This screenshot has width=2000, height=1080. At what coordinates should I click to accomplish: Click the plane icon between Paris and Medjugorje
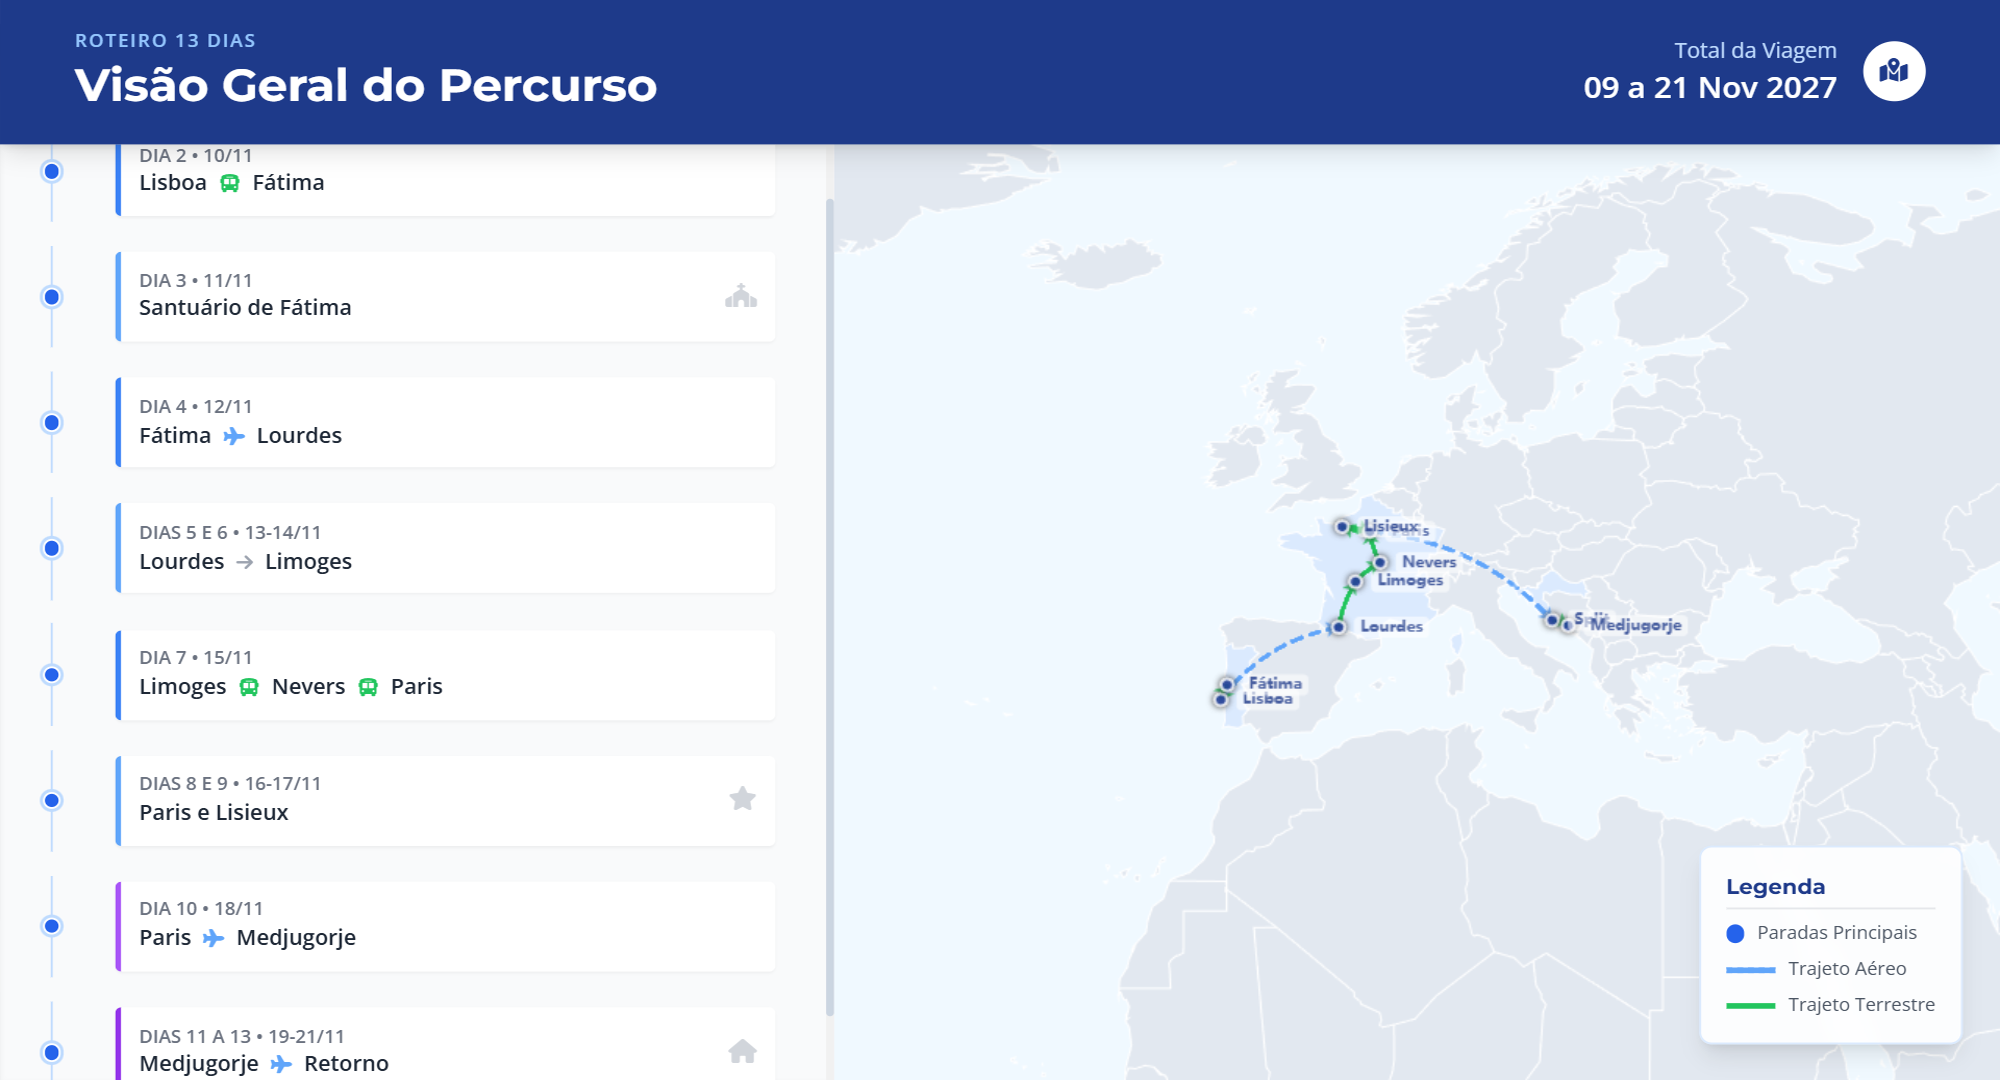(213, 938)
